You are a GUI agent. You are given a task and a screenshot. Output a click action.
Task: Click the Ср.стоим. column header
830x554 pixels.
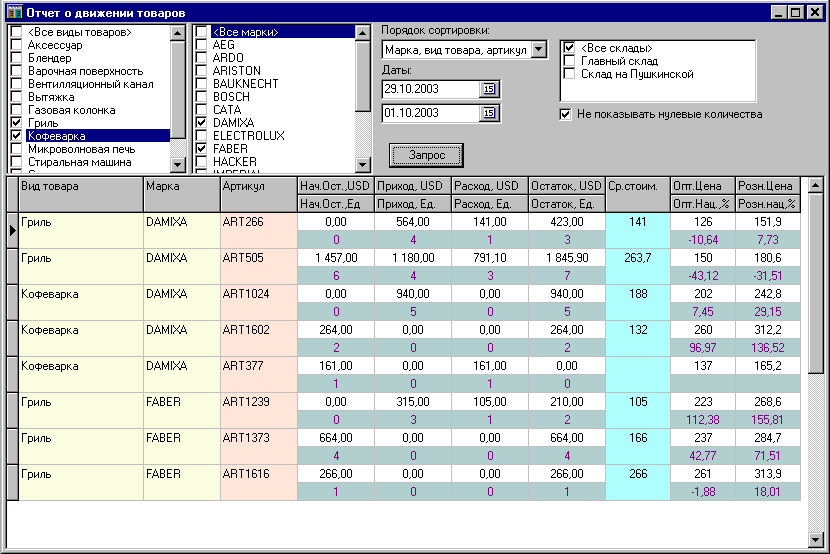click(x=638, y=195)
